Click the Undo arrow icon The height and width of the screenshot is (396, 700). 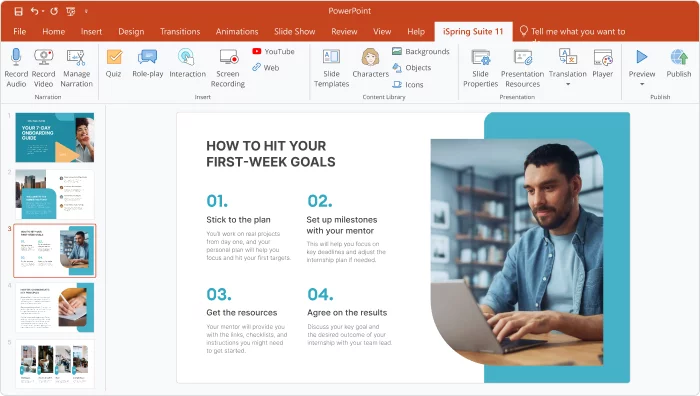tap(34, 11)
